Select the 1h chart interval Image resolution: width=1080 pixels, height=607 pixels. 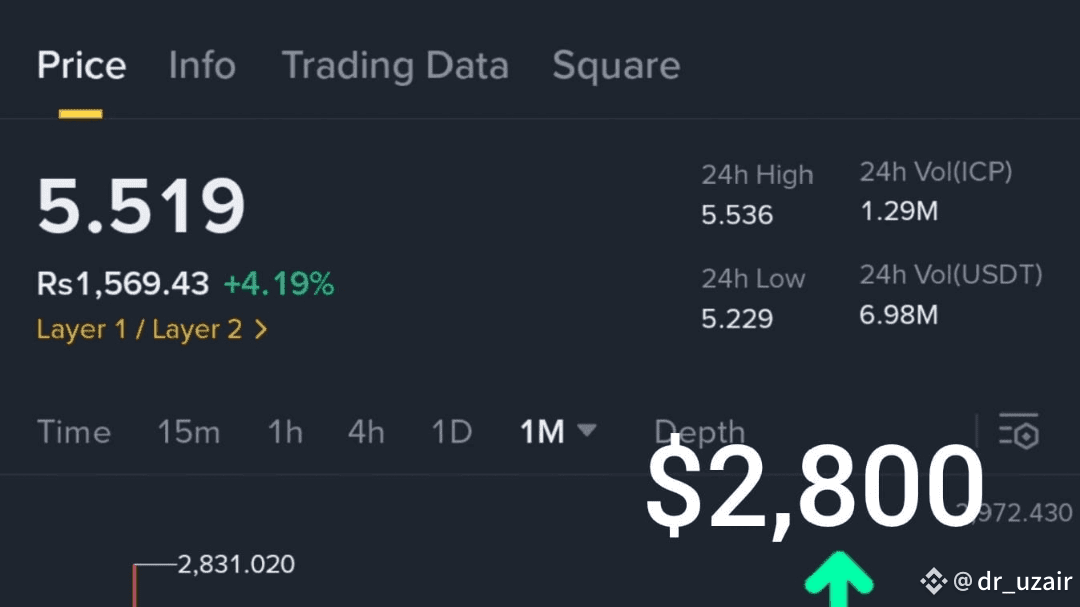click(284, 433)
